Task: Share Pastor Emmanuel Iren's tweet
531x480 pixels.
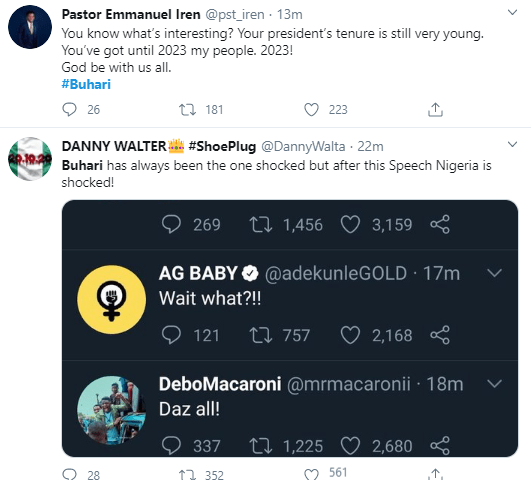Action: (435, 110)
